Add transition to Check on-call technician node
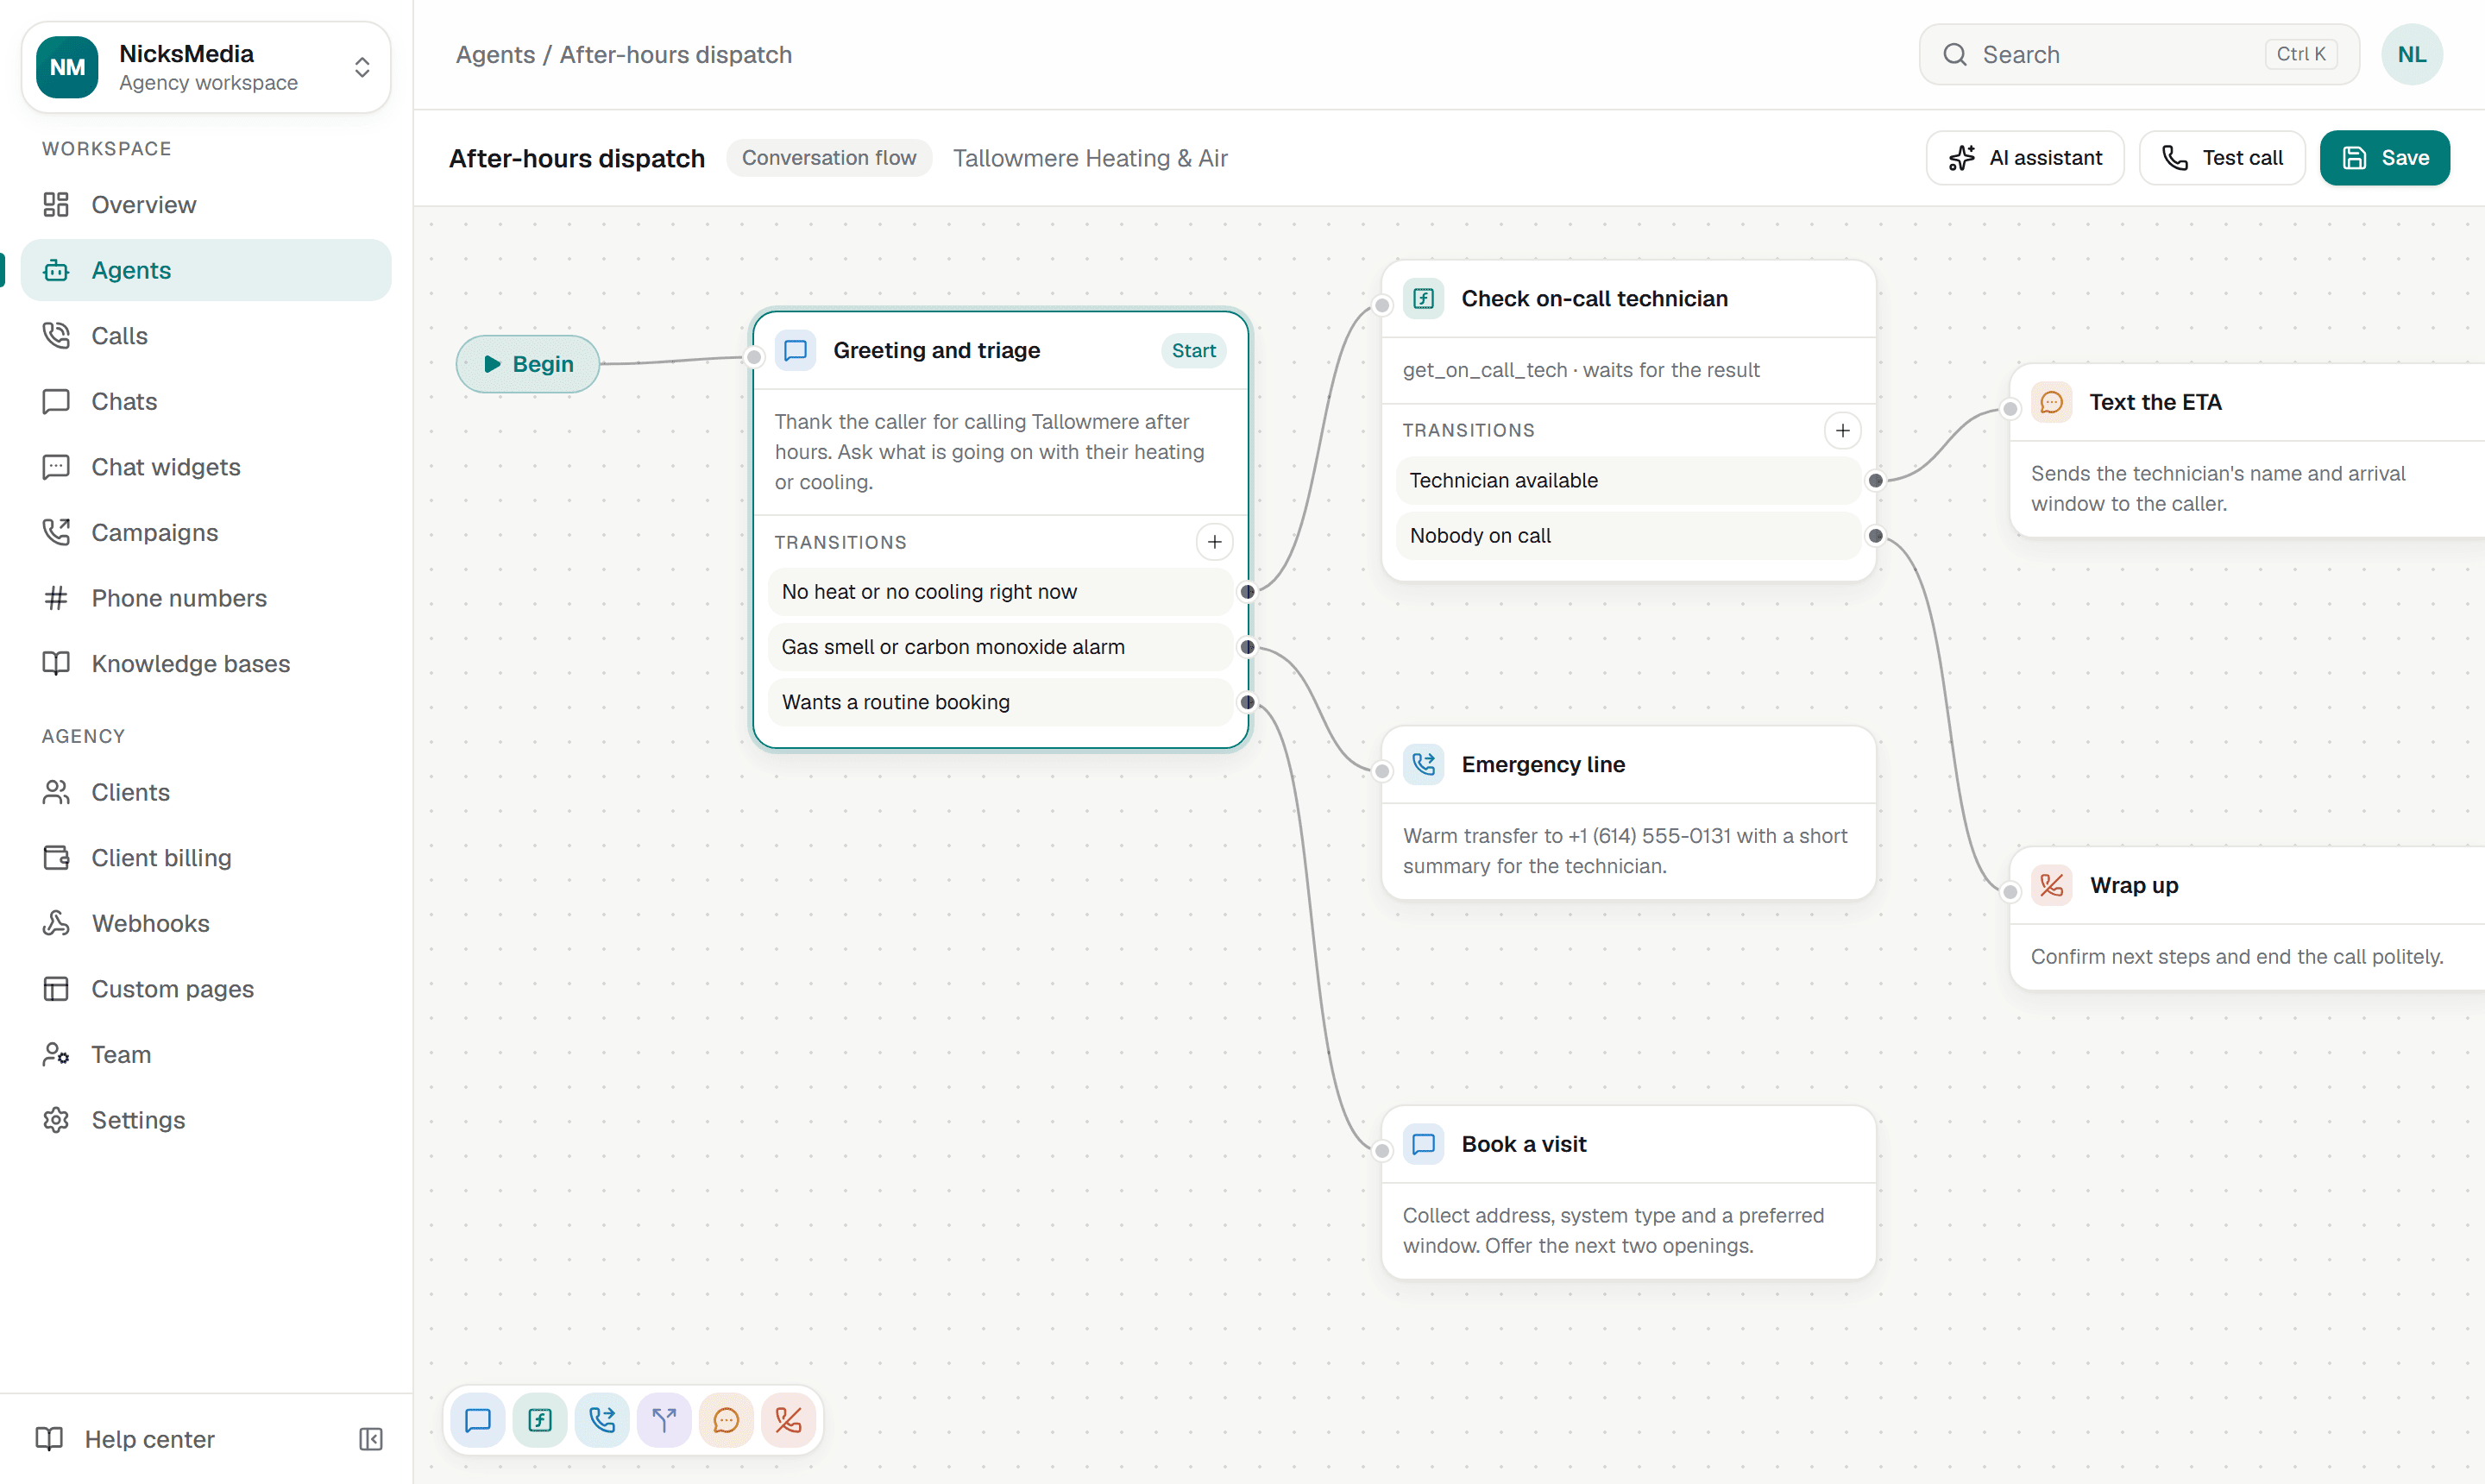2485x1484 pixels. (1842, 430)
